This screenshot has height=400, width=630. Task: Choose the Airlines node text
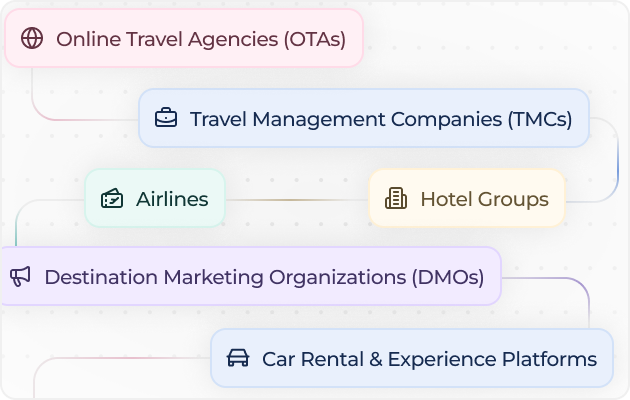172,199
